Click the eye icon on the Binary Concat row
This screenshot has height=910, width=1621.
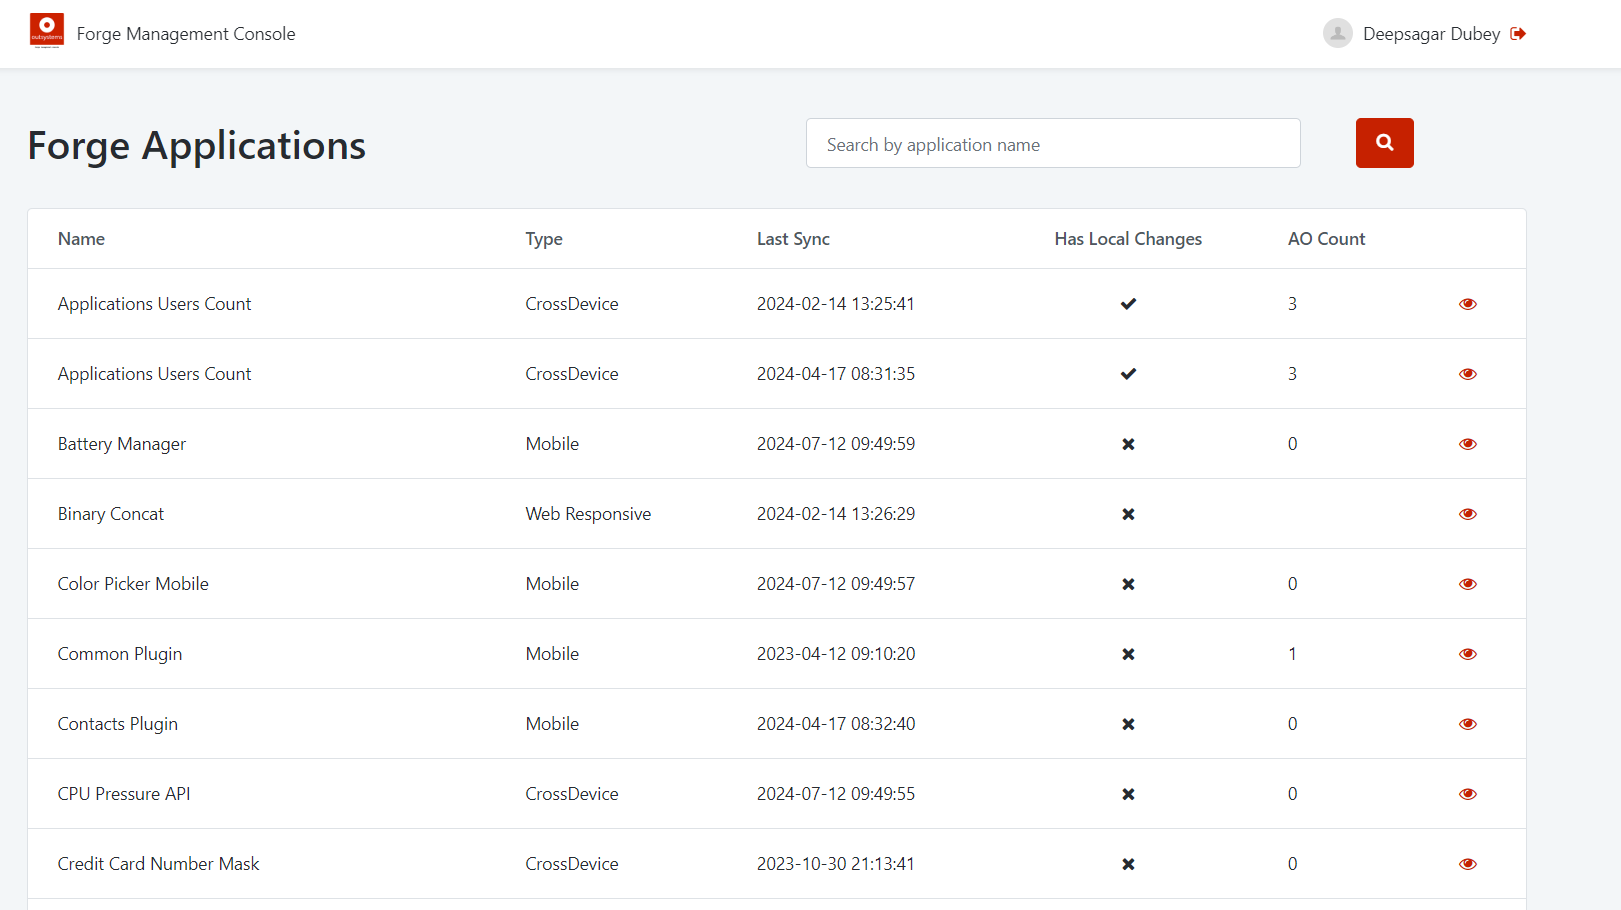click(x=1467, y=513)
